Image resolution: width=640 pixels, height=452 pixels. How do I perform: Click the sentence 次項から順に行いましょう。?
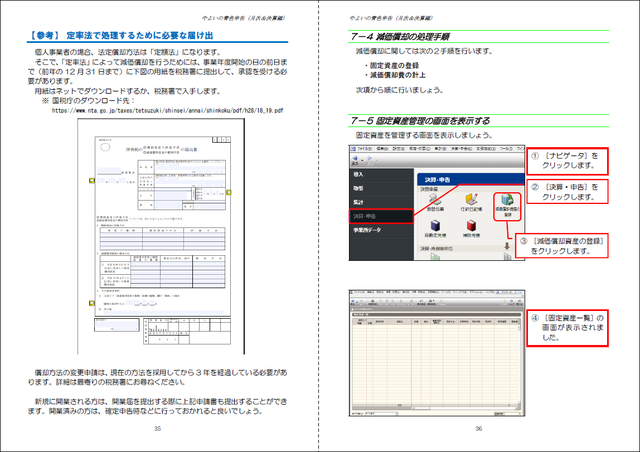(x=399, y=90)
